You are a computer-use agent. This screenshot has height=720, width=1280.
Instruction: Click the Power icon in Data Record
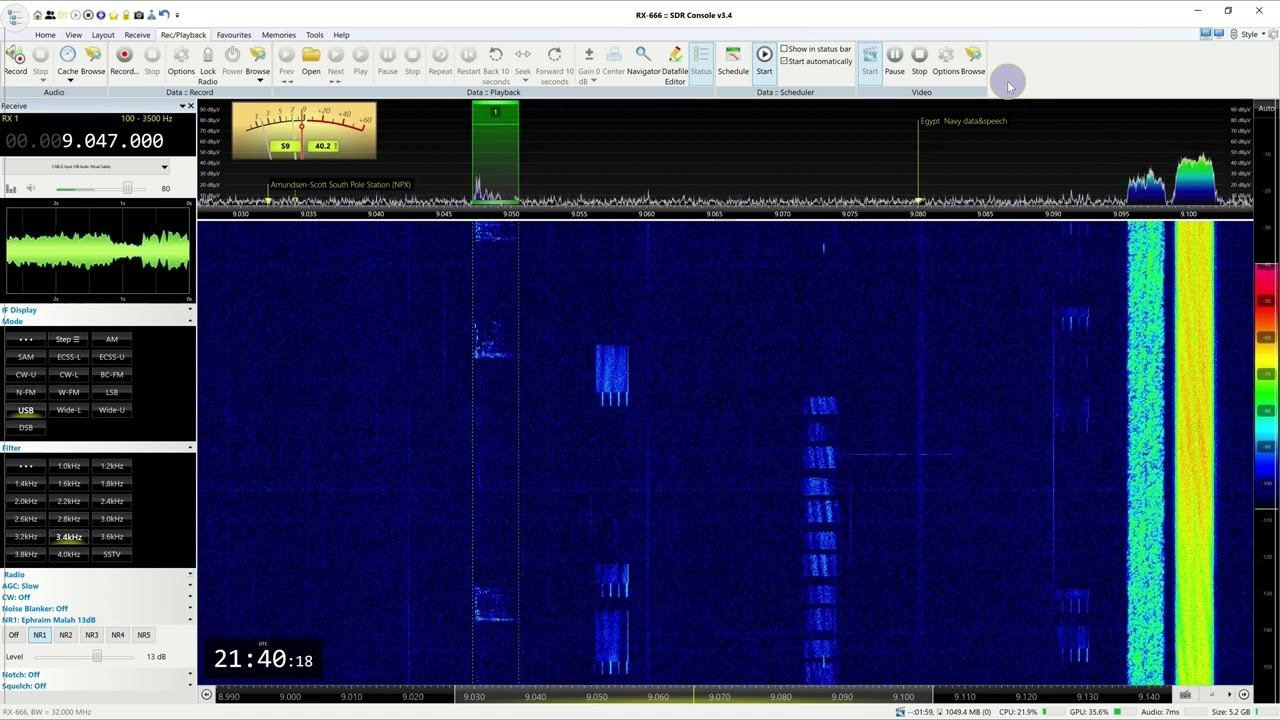click(x=232, y=60)
